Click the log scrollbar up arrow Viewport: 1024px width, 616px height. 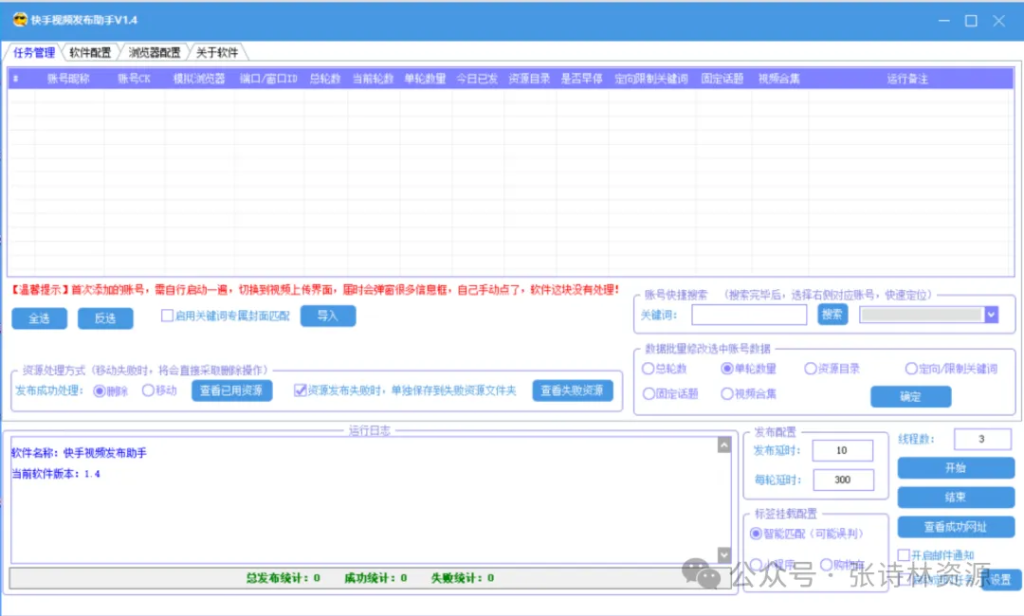pos(724,445)
